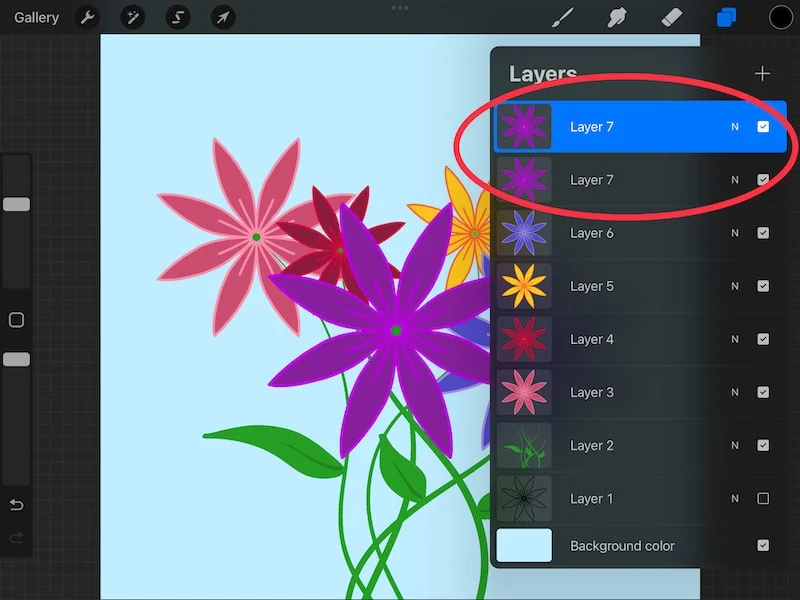Select Layer 2 green stems thumbnail
The image size is (800, 600).
(524, 445)
